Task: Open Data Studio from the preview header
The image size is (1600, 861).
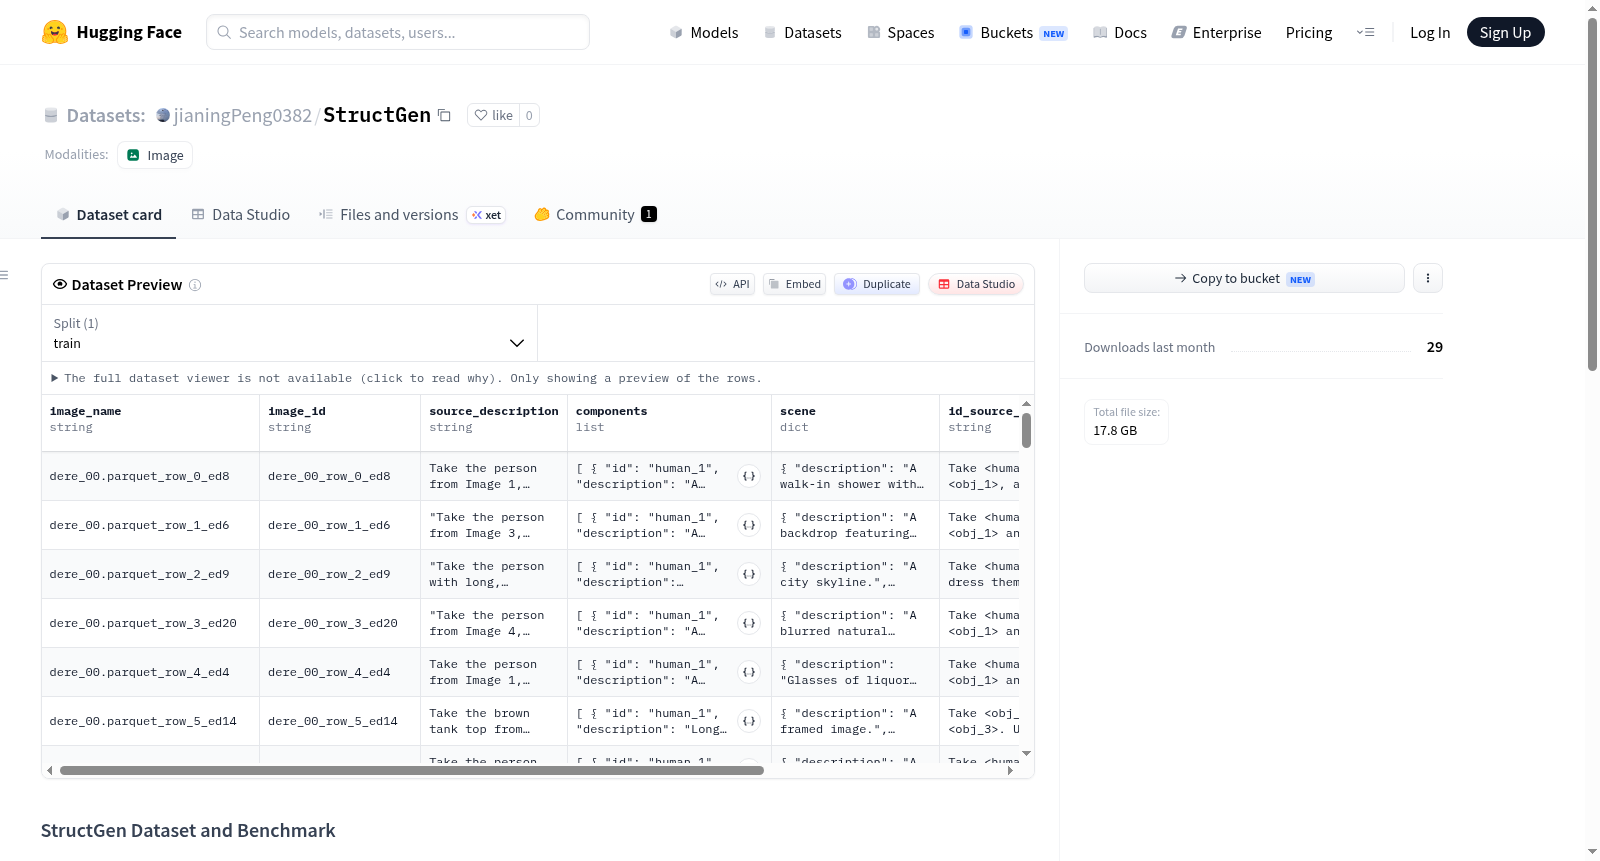Action: [x=976, y=284]
